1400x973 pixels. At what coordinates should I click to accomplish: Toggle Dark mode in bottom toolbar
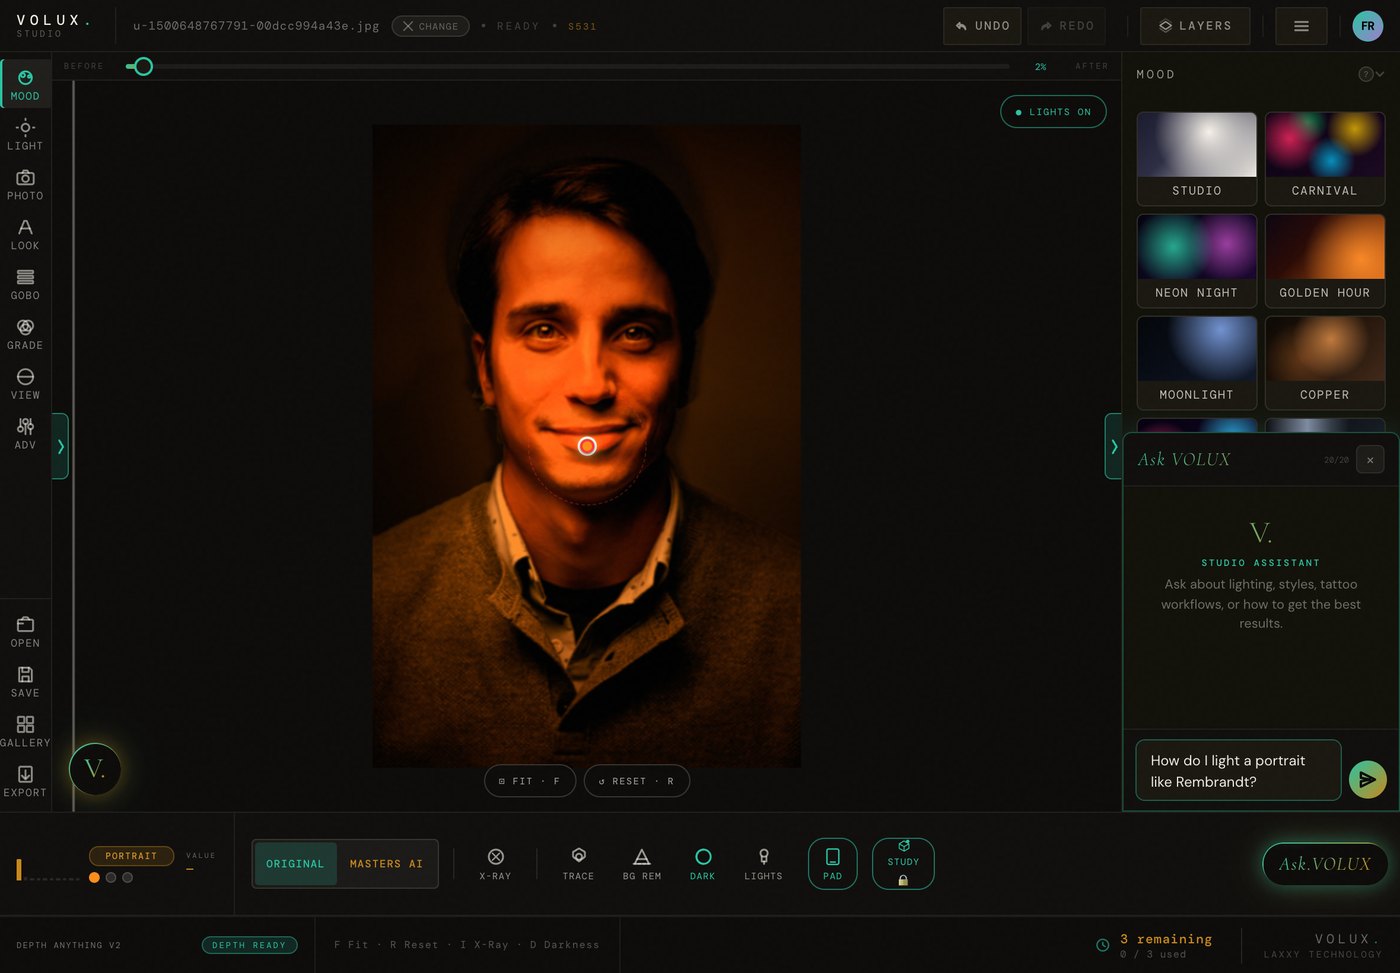(703, 864)
